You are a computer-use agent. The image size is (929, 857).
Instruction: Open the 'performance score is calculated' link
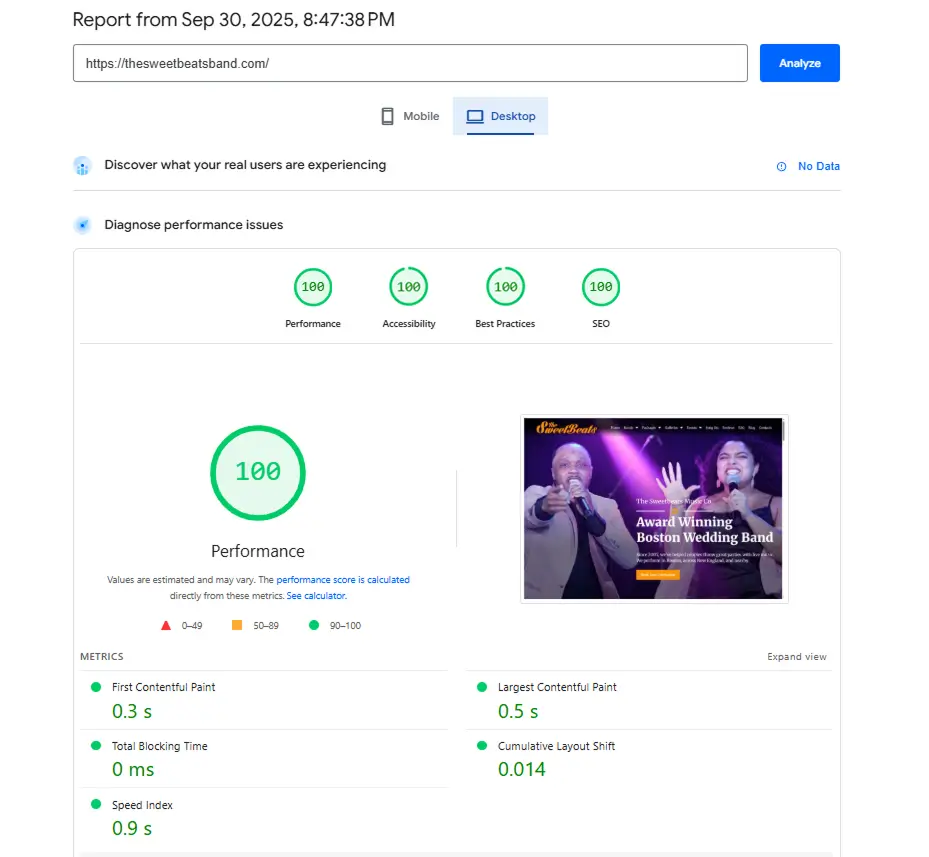pos(343,580)
